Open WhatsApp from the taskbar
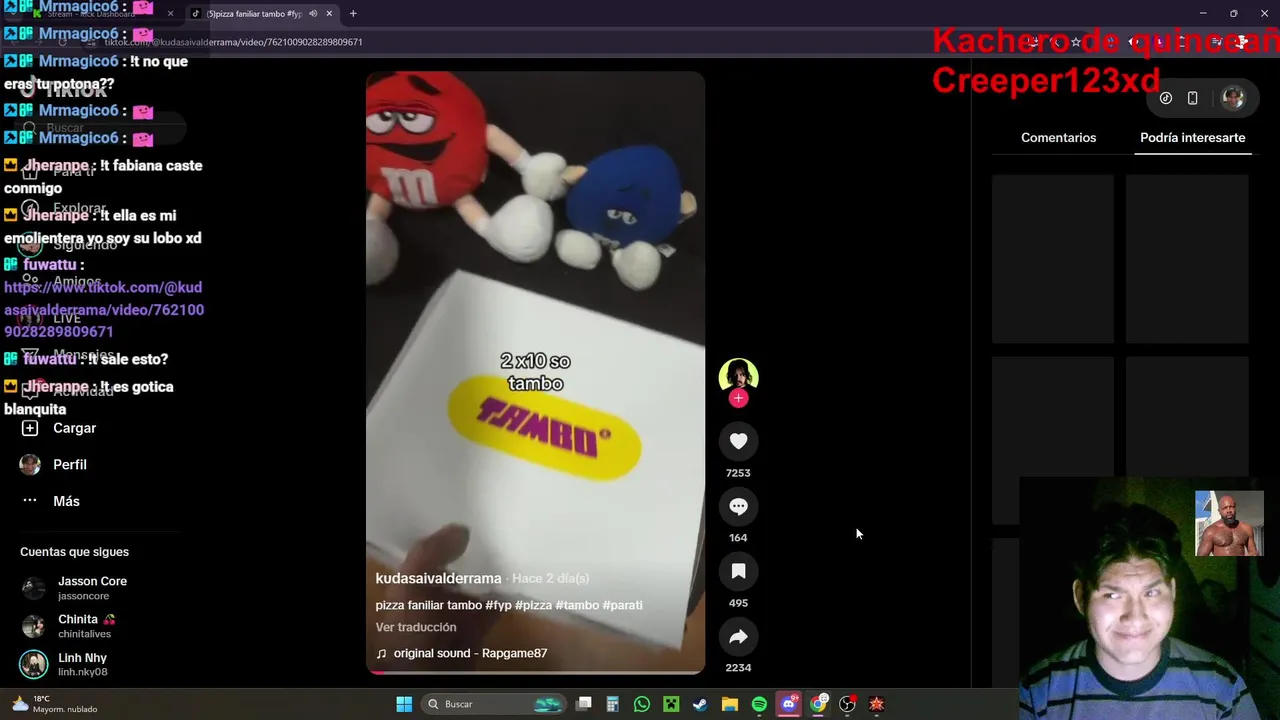 tap(642, 704)
